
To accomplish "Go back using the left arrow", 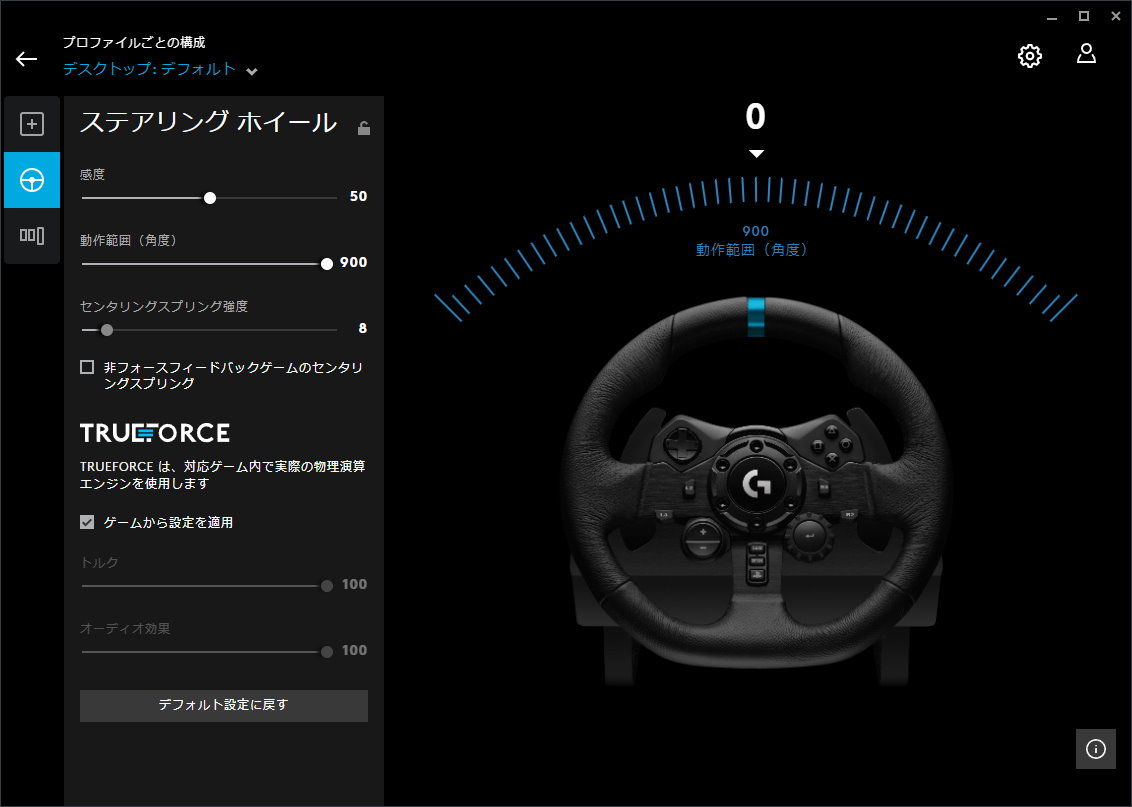I will tap(27, 59).
